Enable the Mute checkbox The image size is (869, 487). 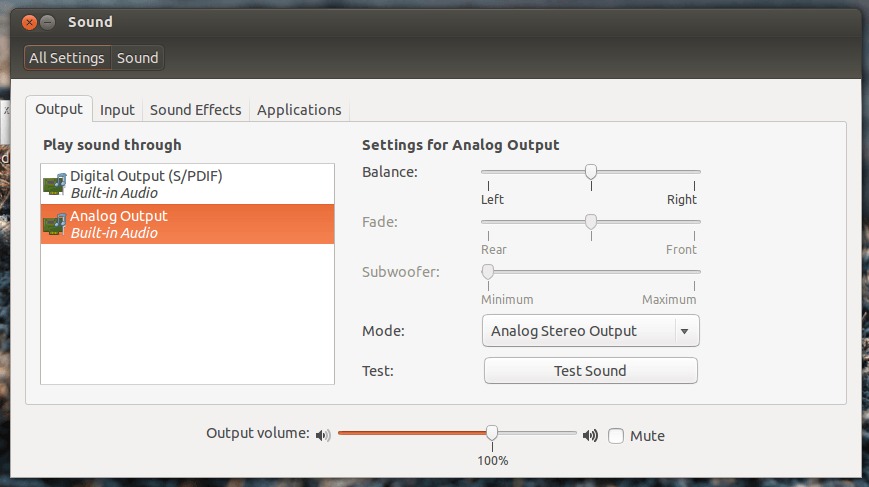point(616,435)
